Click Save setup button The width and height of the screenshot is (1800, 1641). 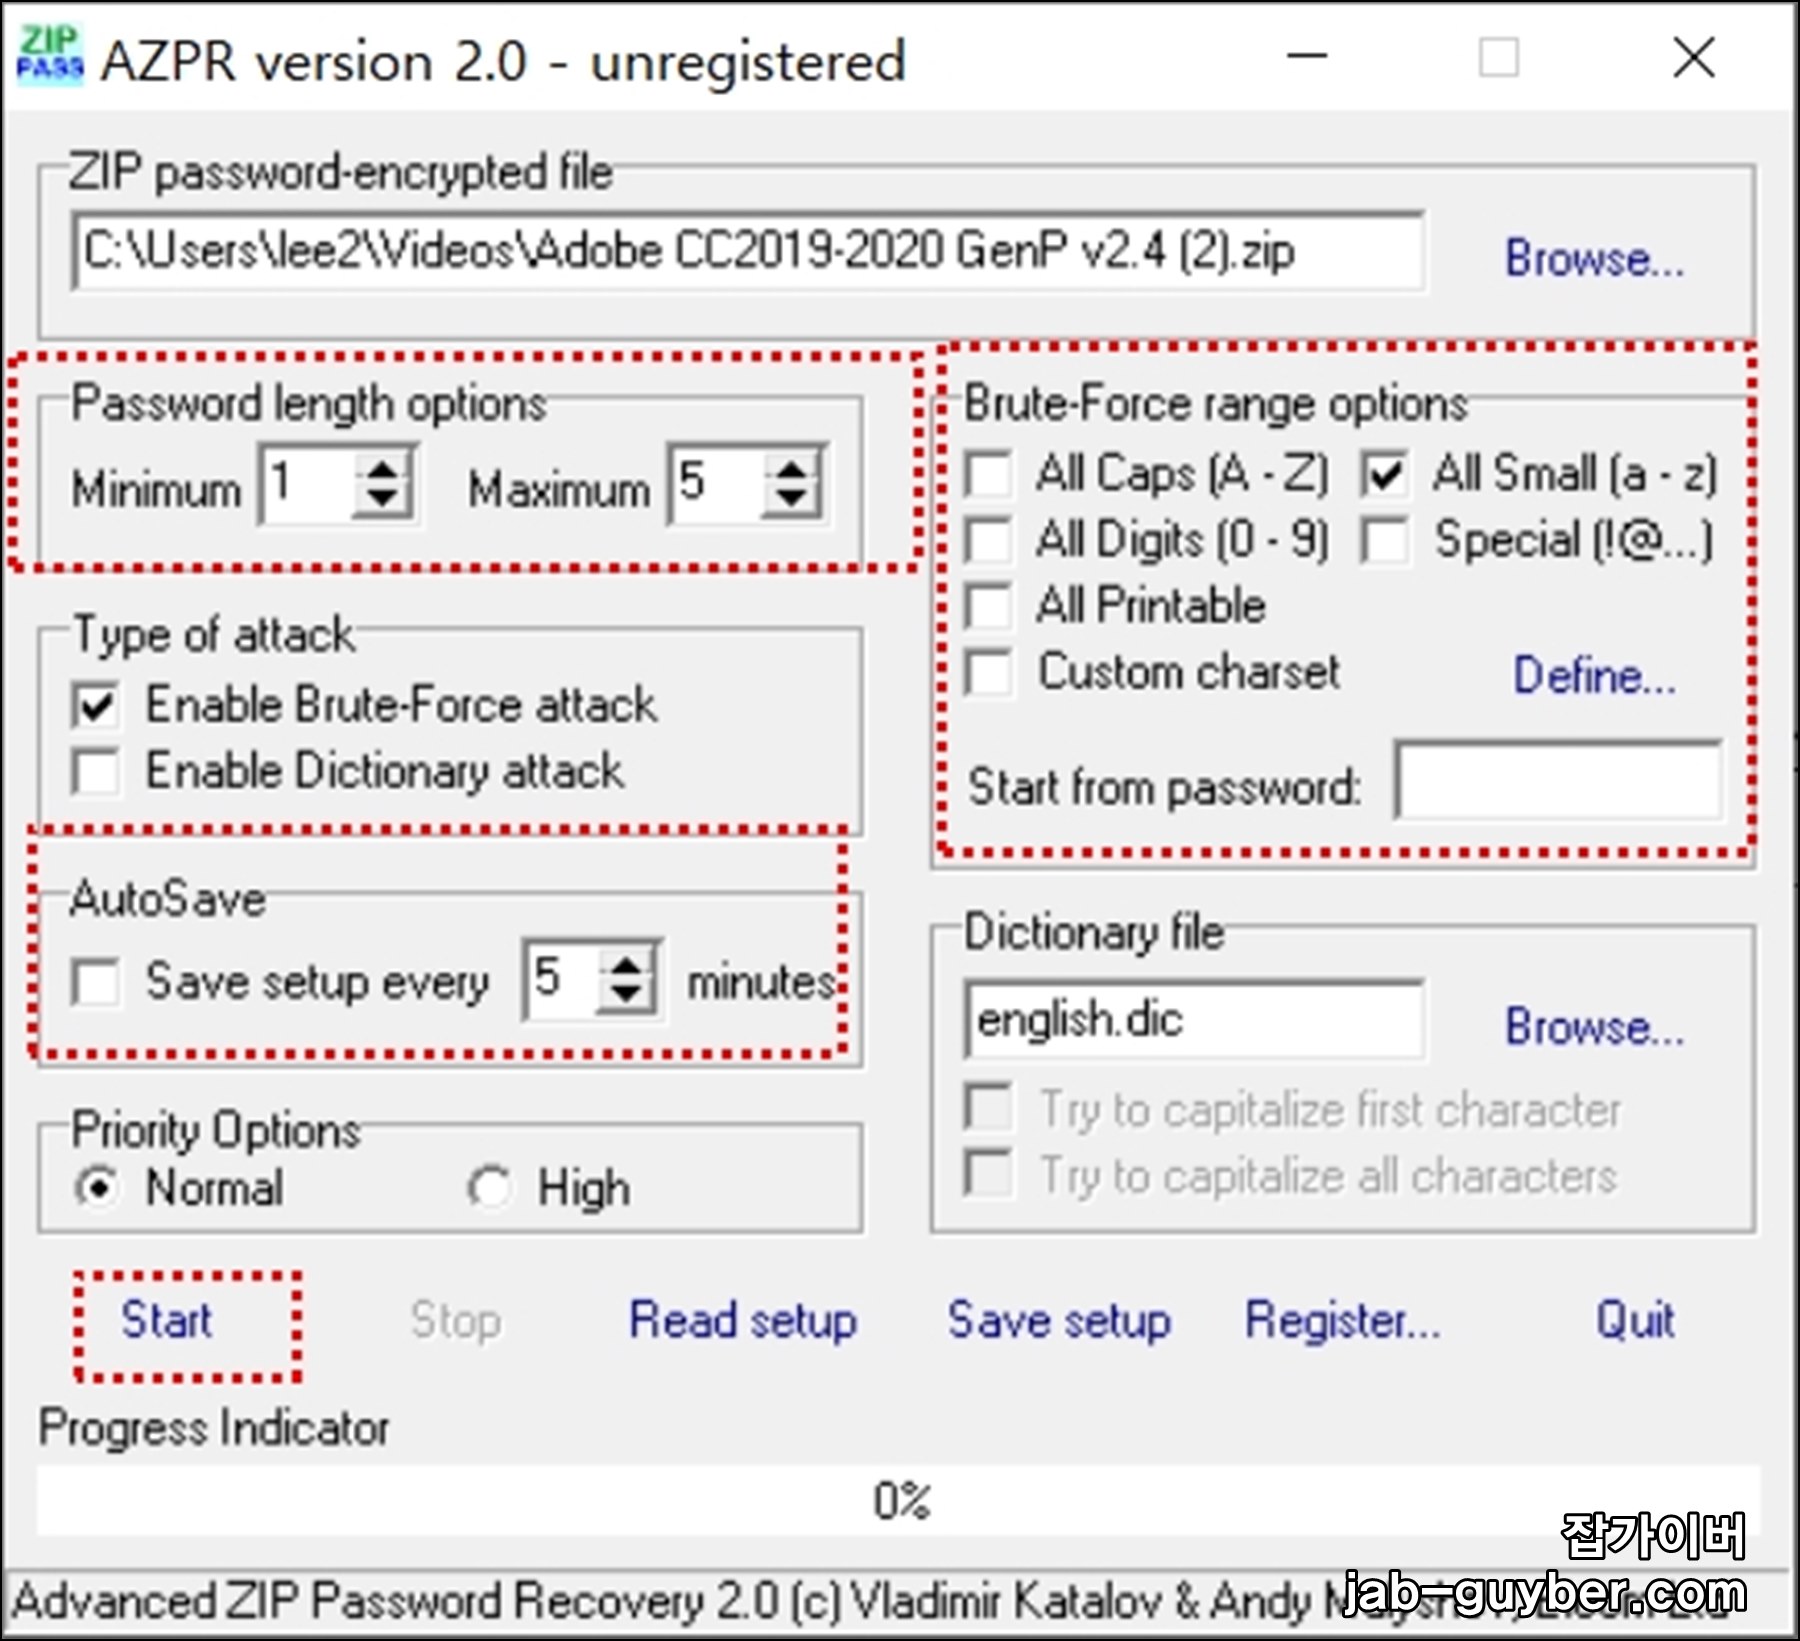click(1059, 1320)
